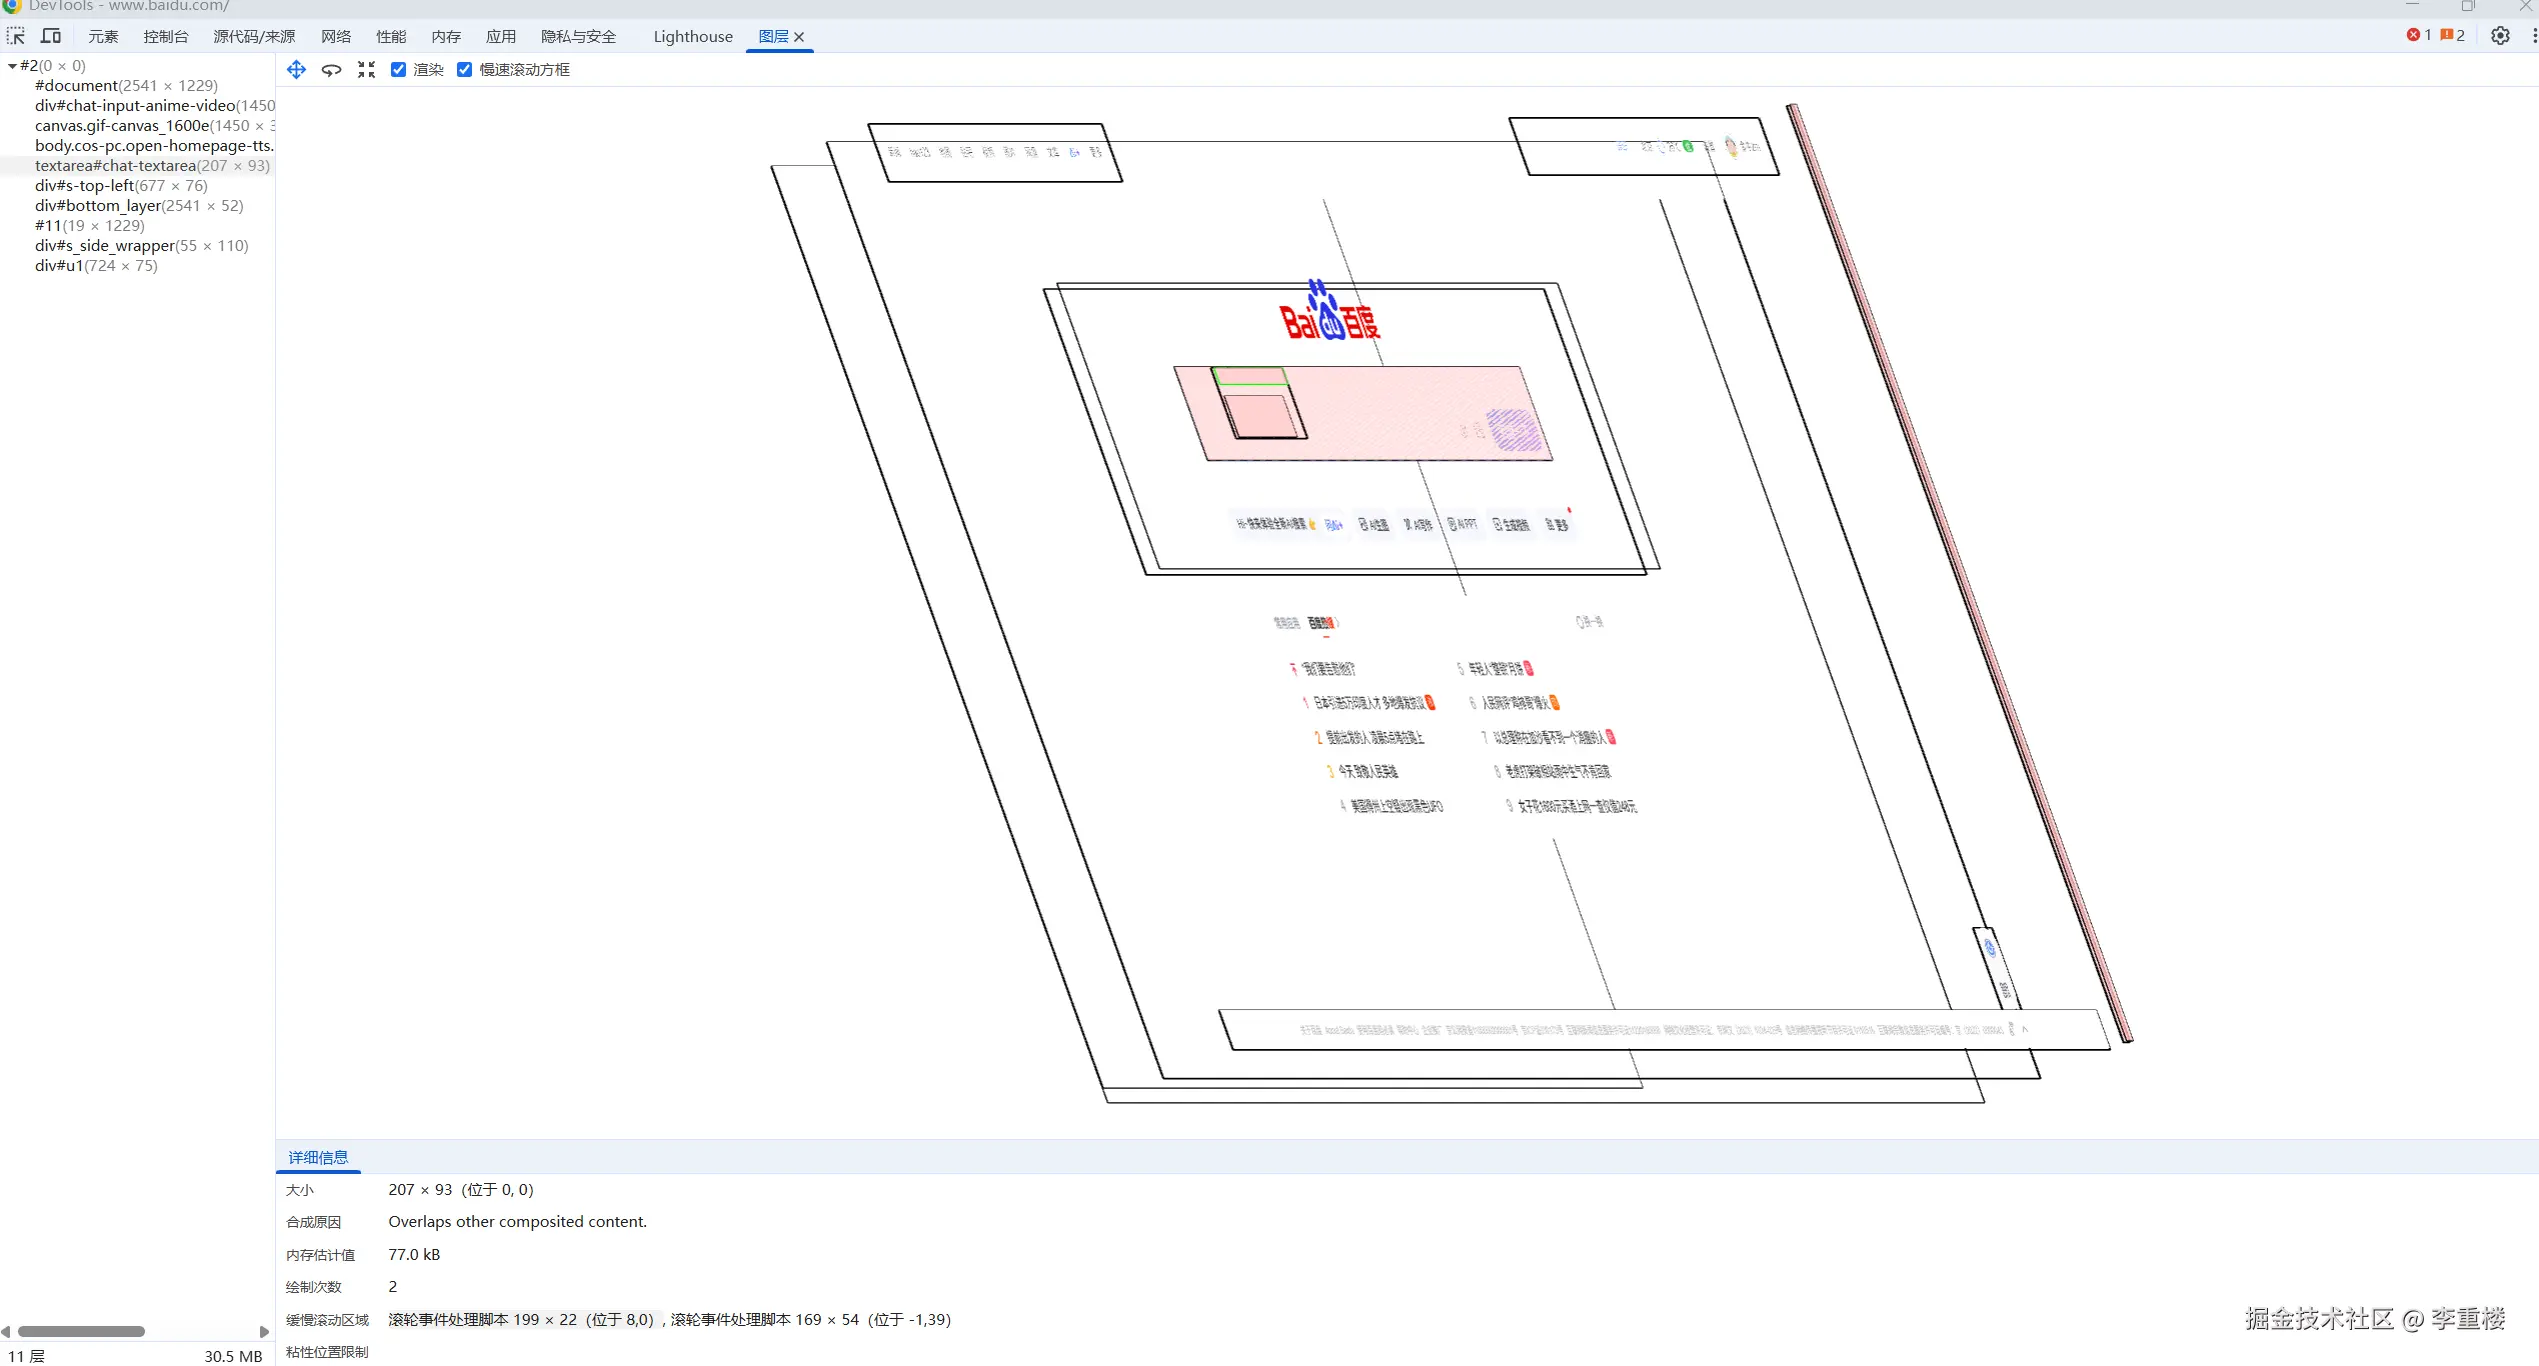
Task: Click the layer tree scroll right arrow
Action: coord(264,1331)
